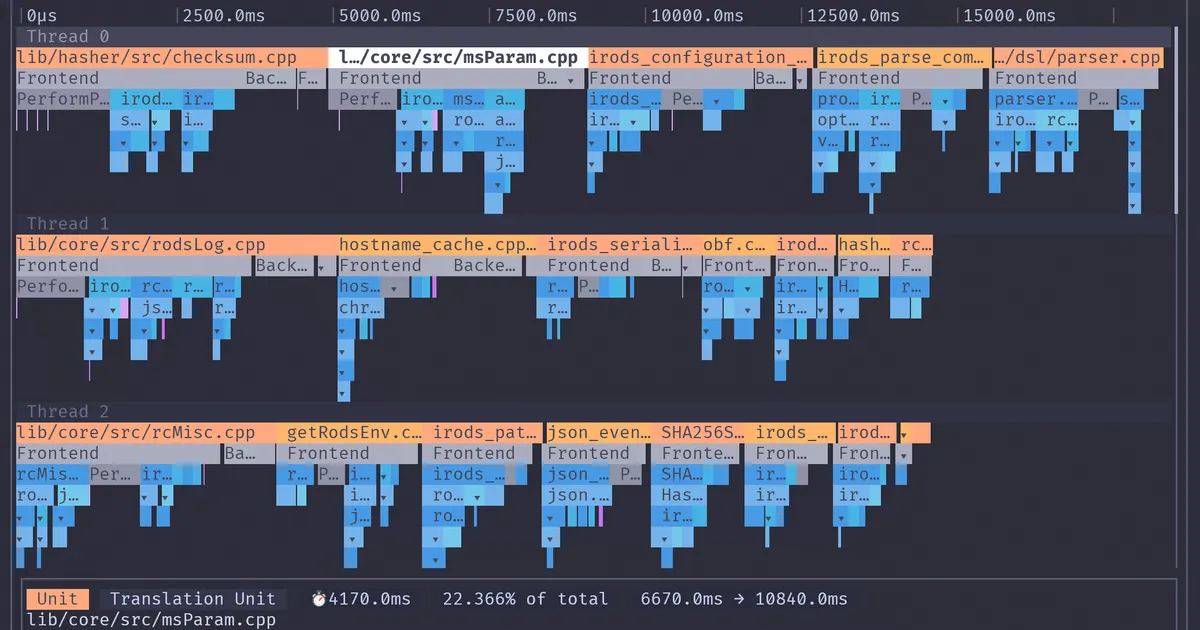Expand the orange ▾ block ending Thread 2
Viewport: 1200px width, 630px height.
[916, 433]
